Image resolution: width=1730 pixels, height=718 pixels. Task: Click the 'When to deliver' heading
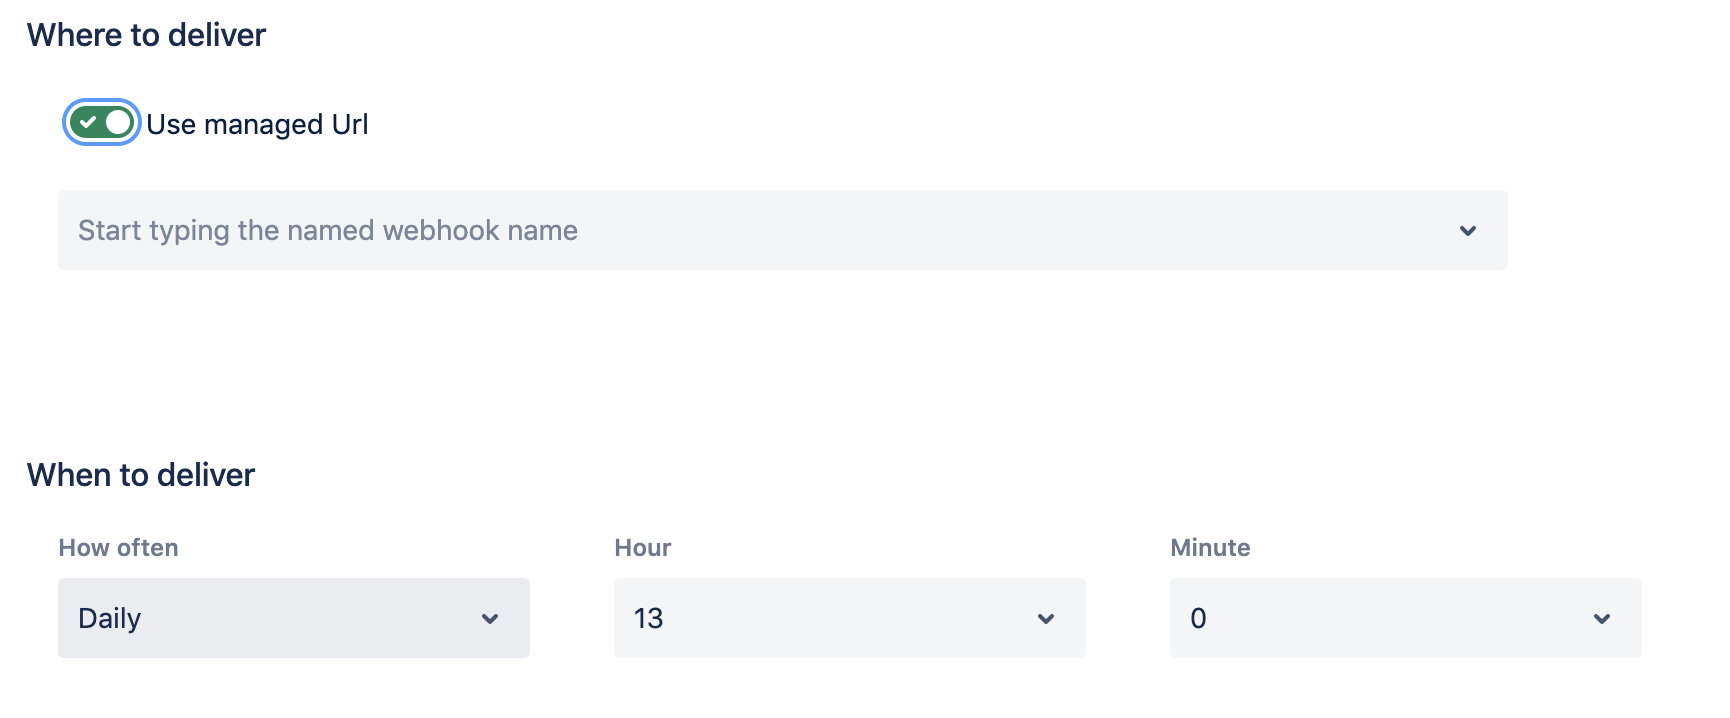141,475
